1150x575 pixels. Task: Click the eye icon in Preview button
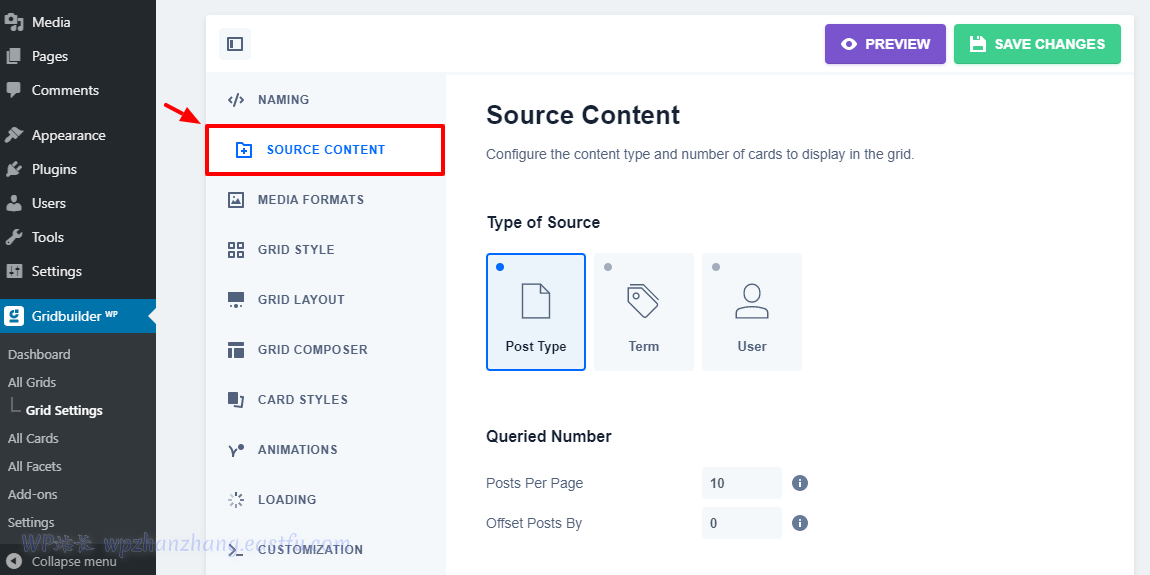point(849,44)
